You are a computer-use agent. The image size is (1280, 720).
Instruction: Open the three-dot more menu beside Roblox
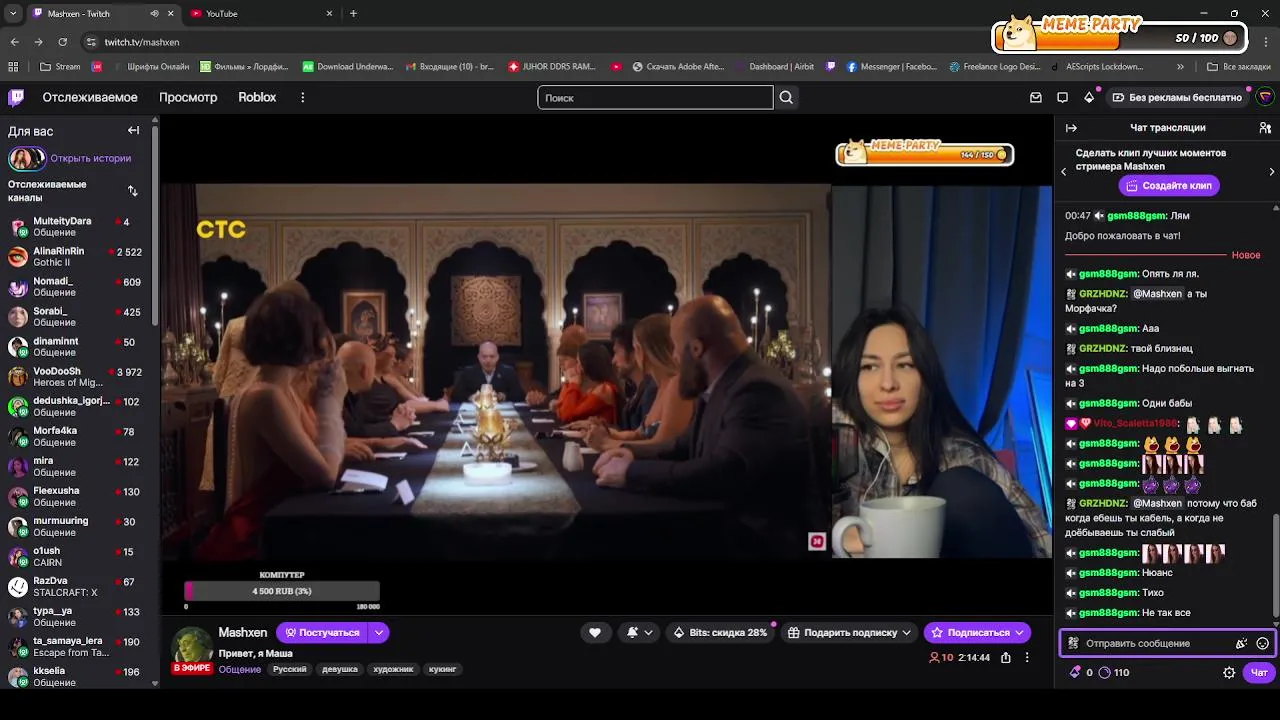coord(302,97)
